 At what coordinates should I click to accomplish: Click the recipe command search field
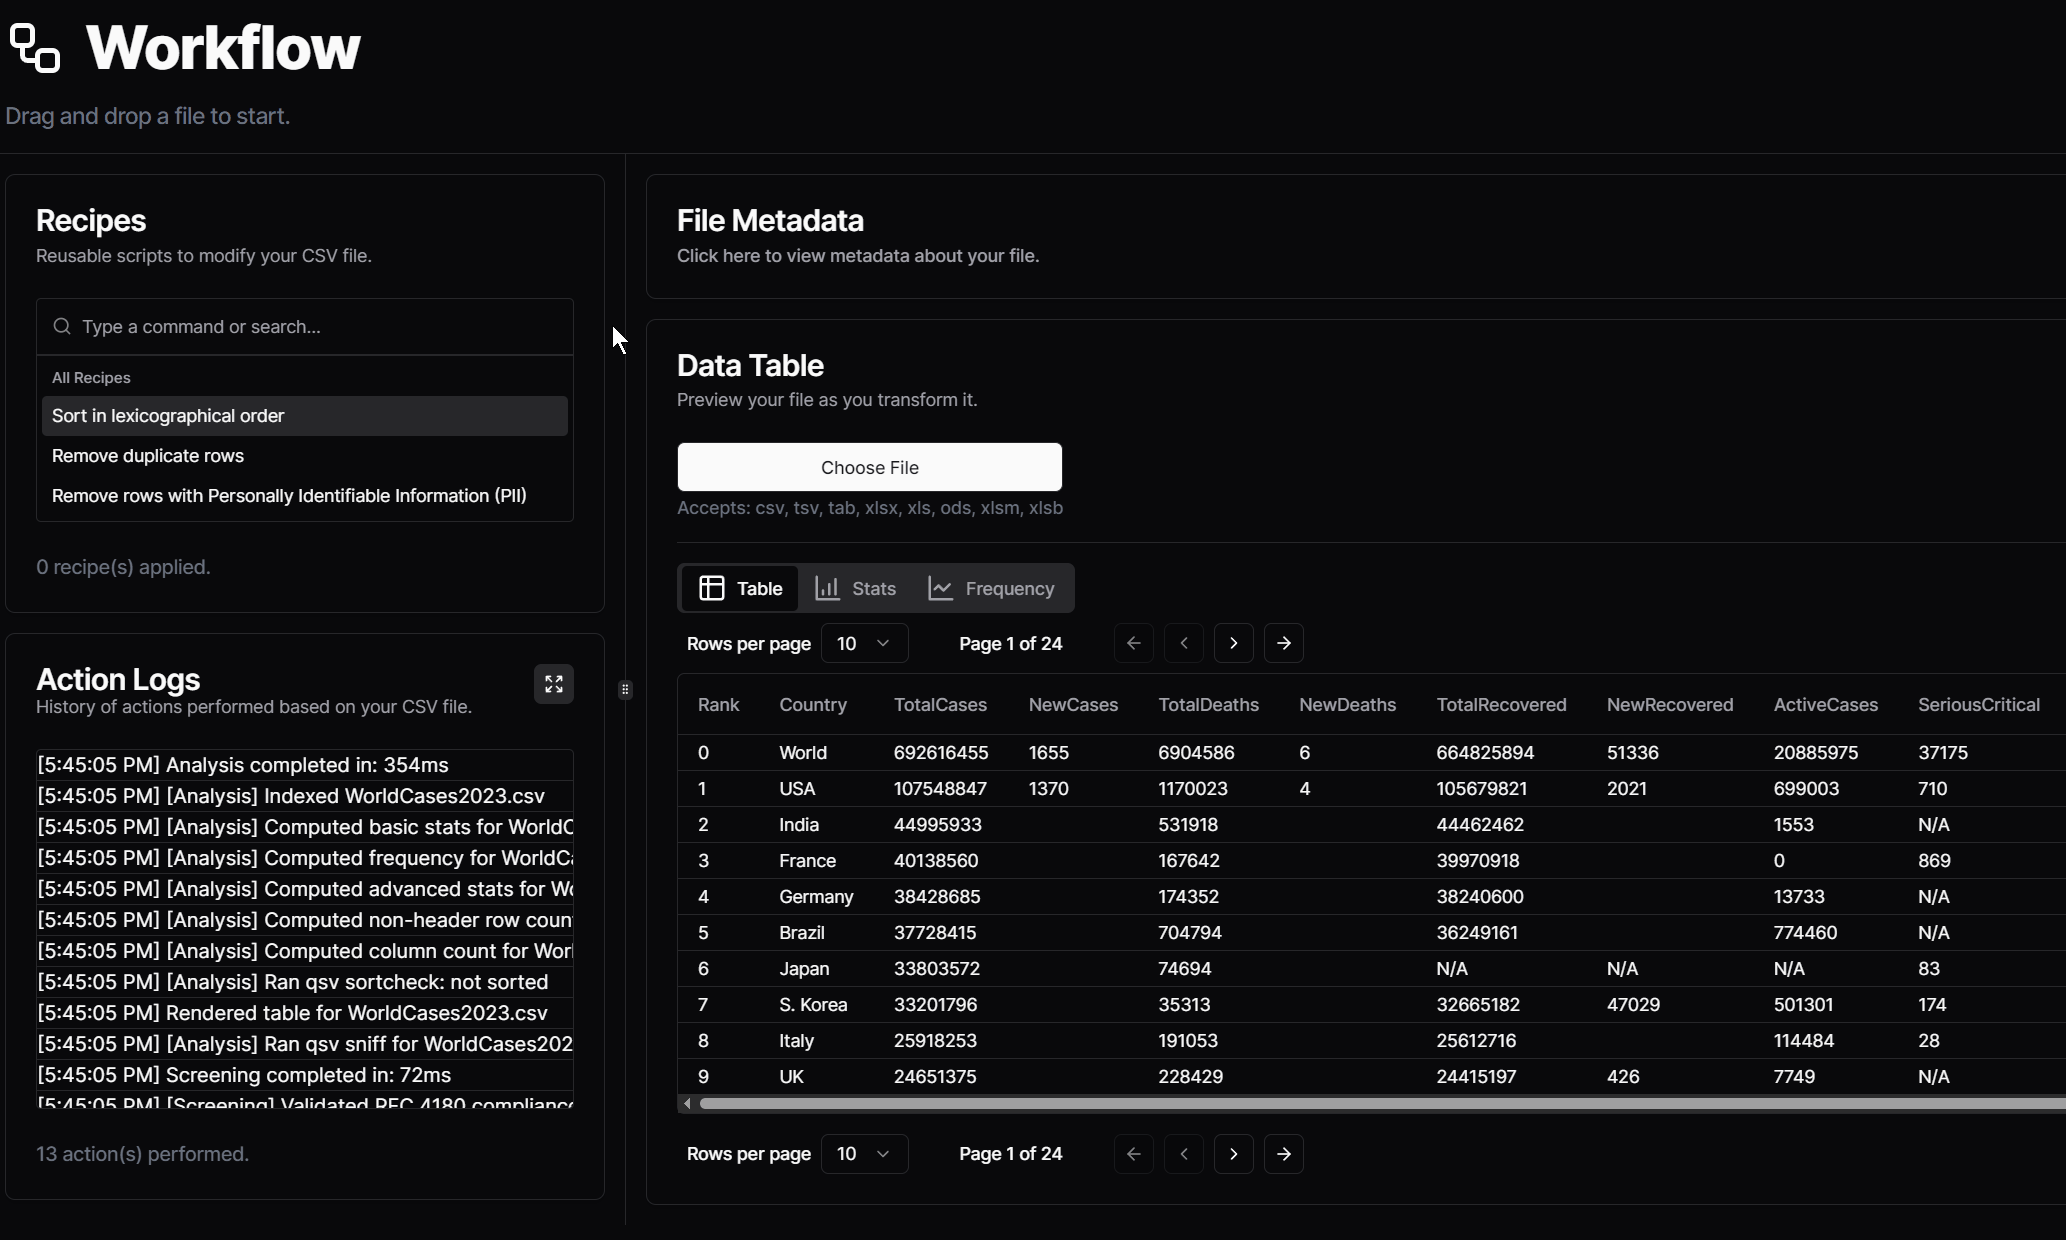320,327
